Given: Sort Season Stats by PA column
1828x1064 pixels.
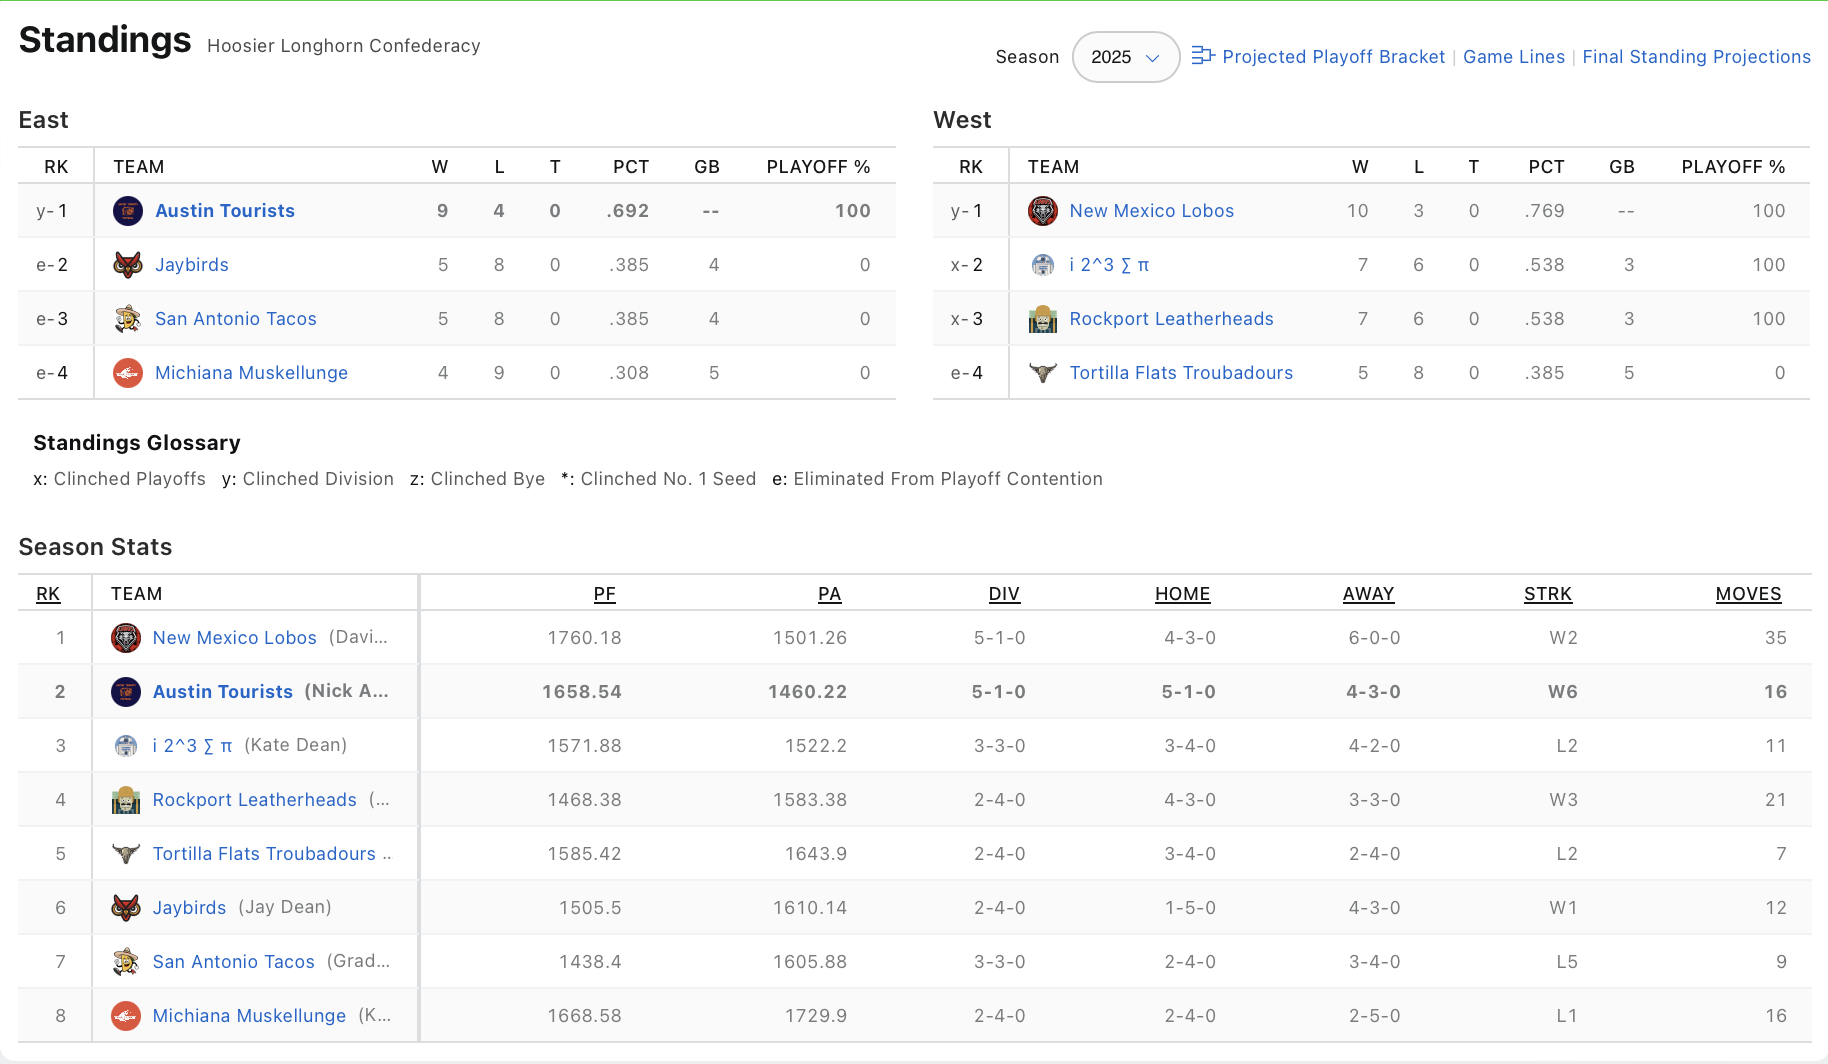Looking at the screenshot, I should [x=829, y=594].
